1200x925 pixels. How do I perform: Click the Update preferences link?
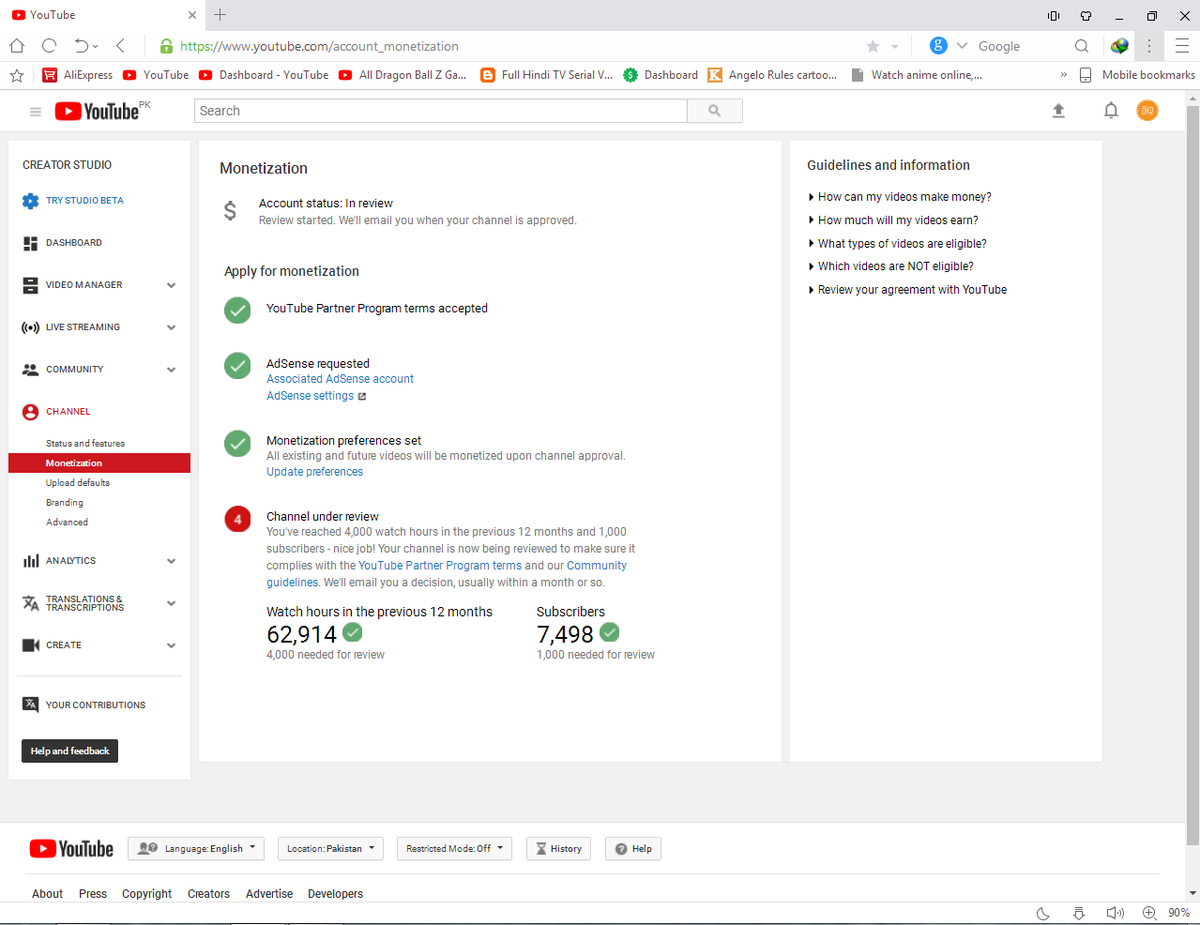[x=315, y=472]
